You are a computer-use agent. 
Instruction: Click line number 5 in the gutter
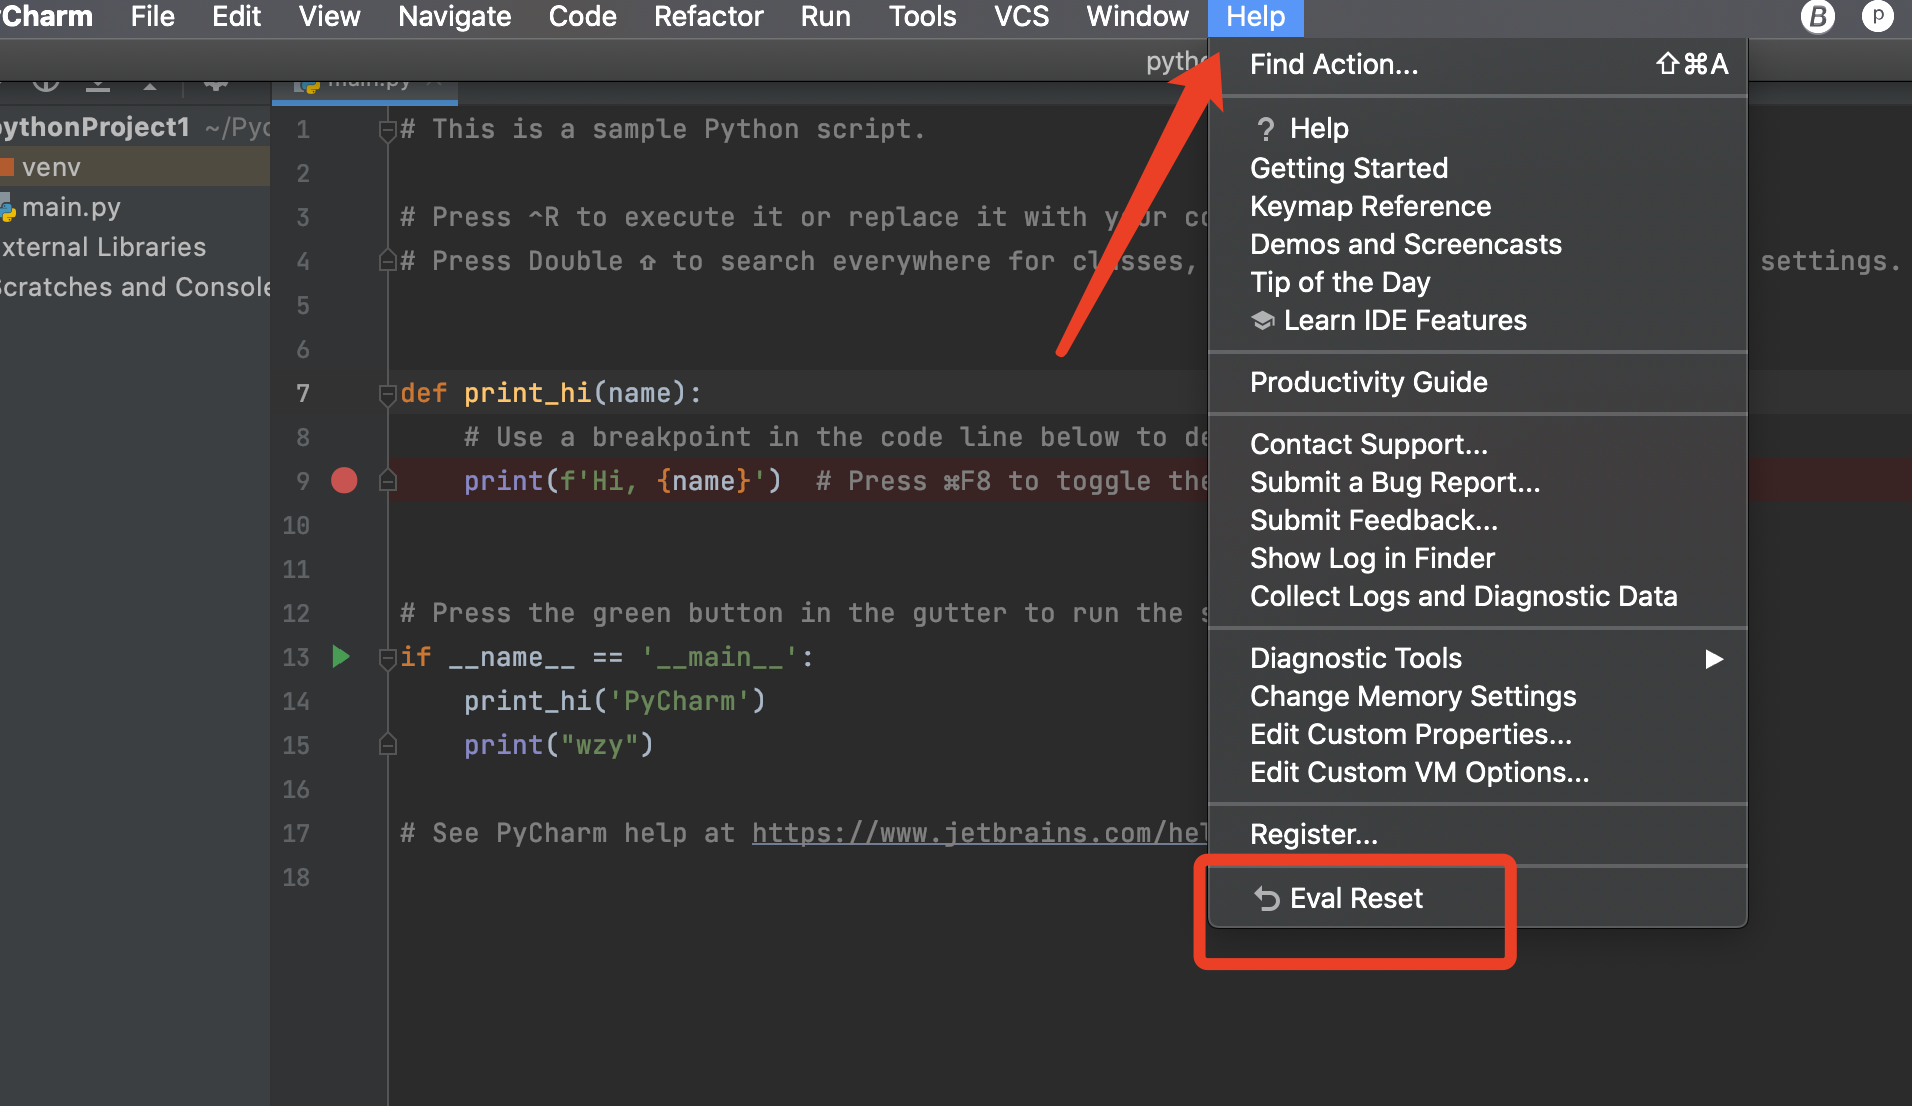click(x=303, y=305)
